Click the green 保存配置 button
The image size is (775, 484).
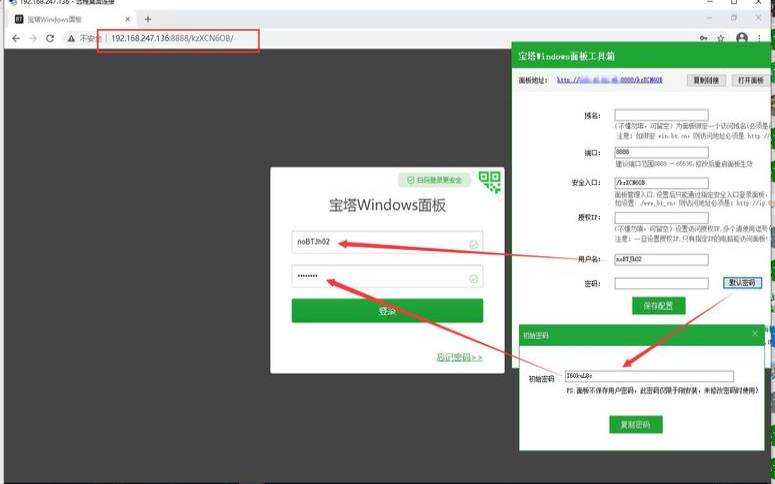point(658,306)
